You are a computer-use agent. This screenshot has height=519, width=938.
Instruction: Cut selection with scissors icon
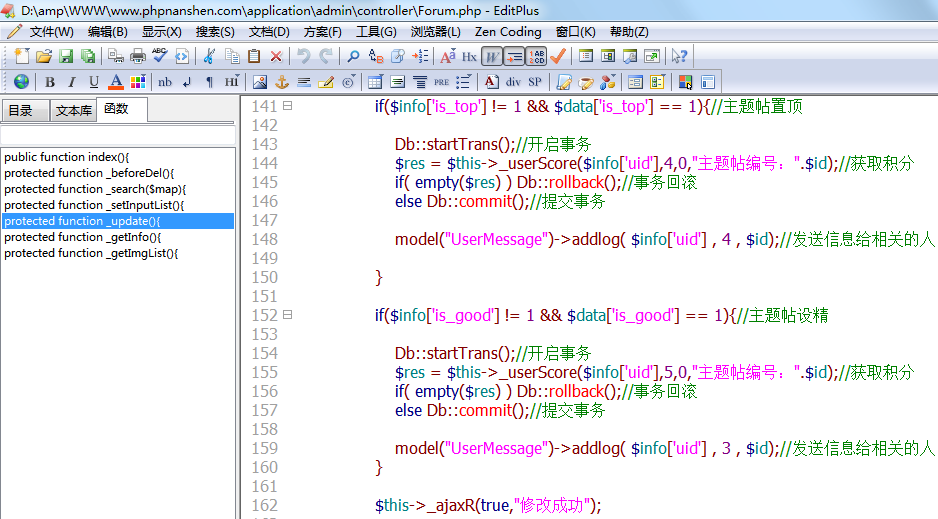click(x=209, y=56)
